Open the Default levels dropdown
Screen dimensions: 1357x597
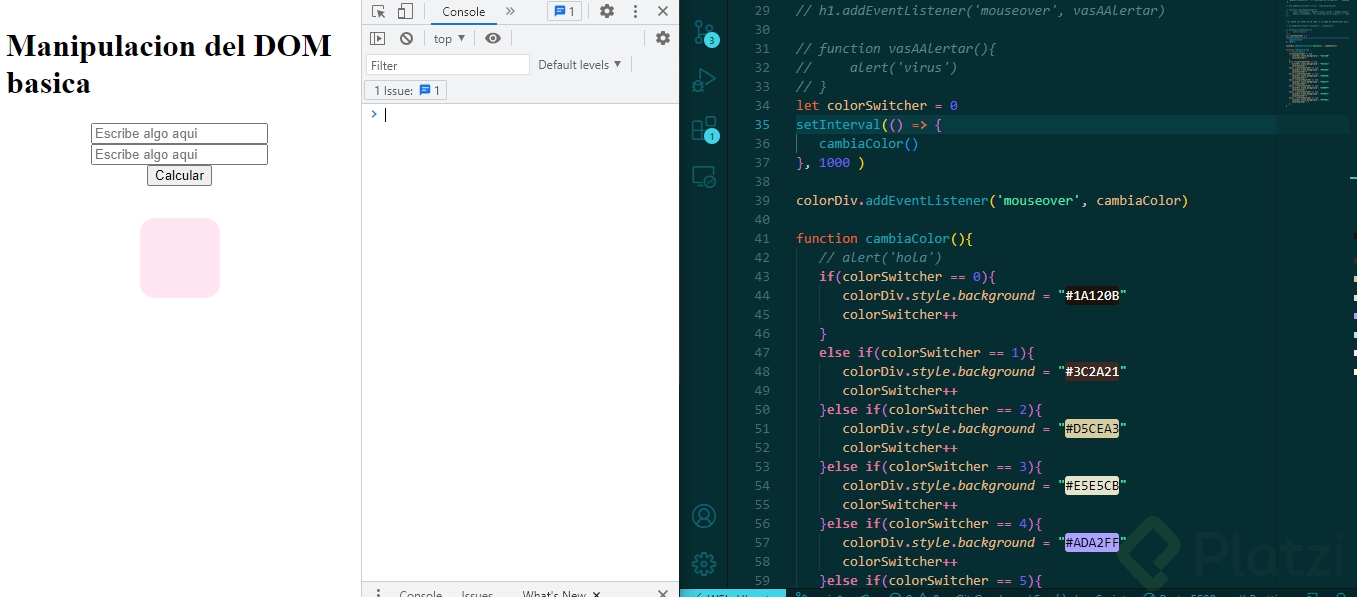pos(580,65)
